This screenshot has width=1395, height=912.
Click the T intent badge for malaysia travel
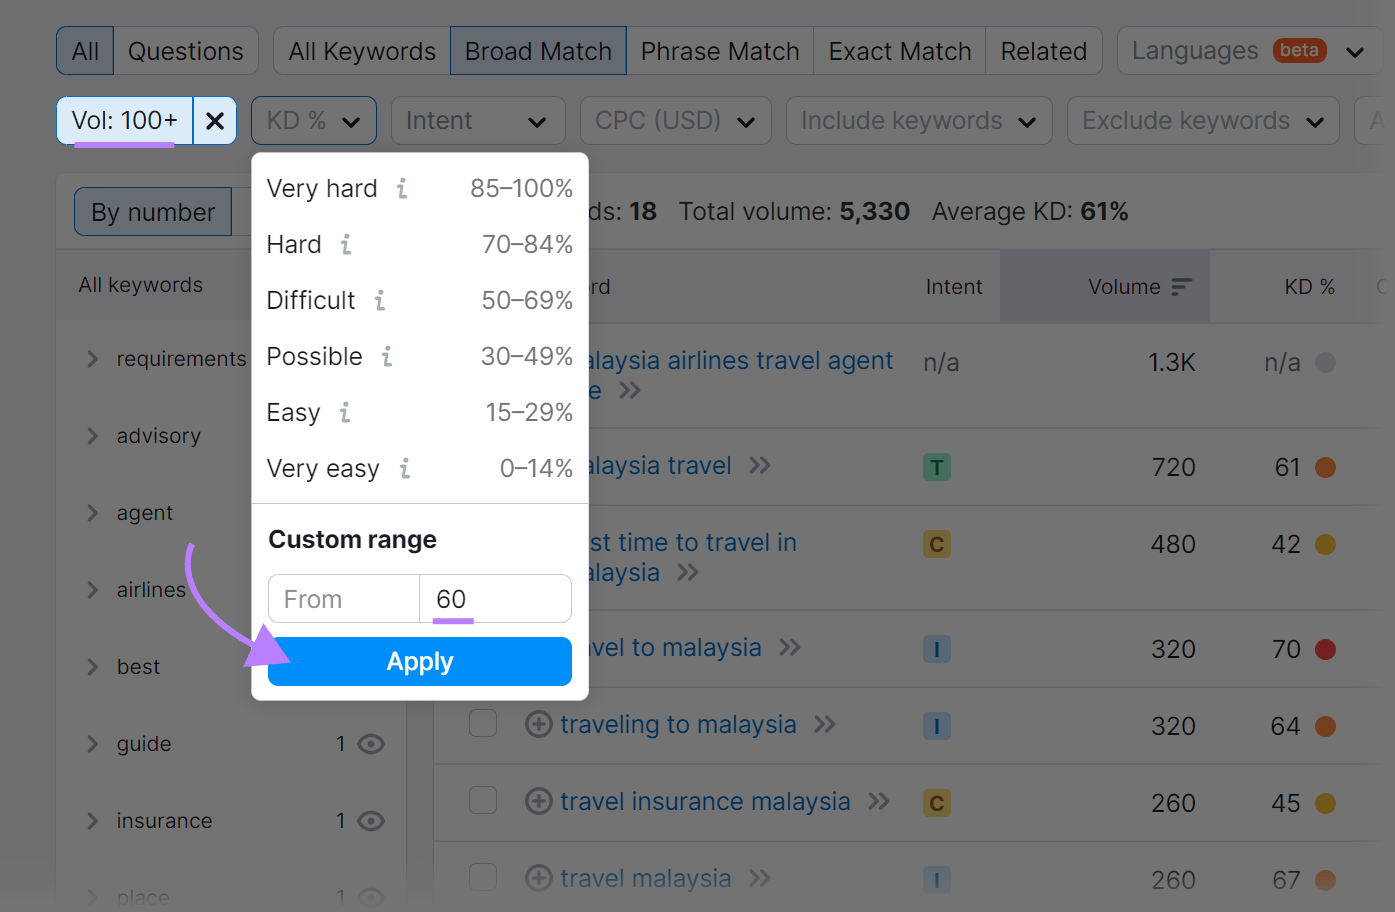pyautogui.click(x=936, y=466)
